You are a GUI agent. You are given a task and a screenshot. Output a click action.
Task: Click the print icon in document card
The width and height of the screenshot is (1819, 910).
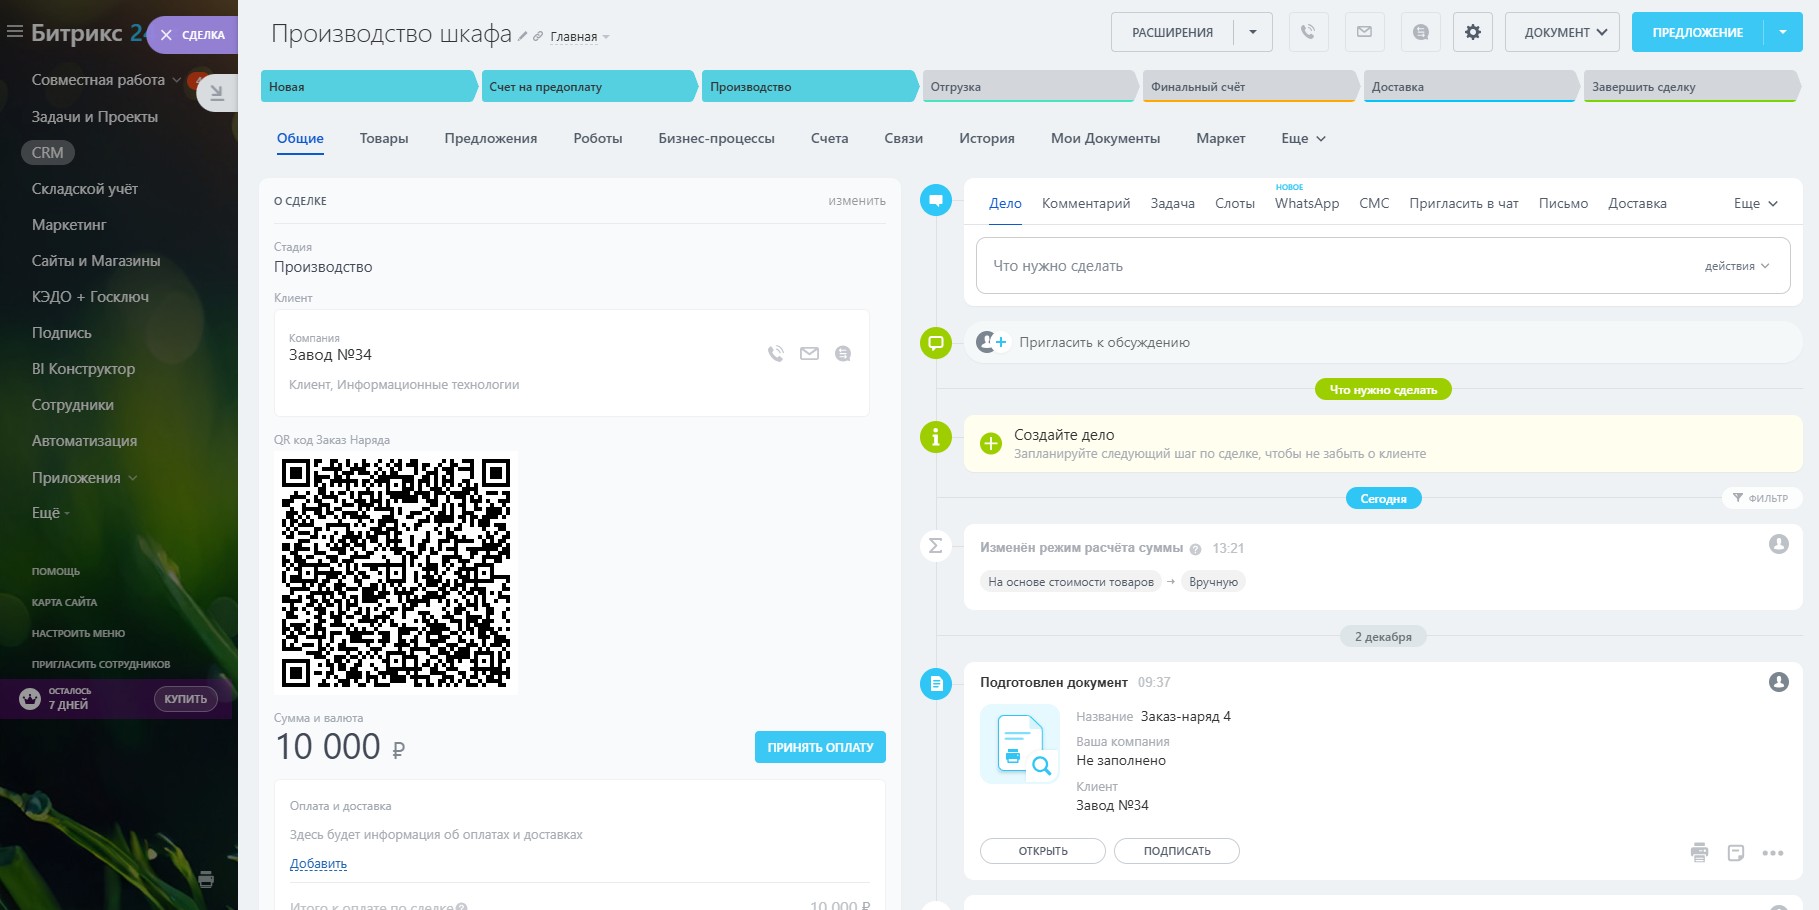pos(1699,852)
